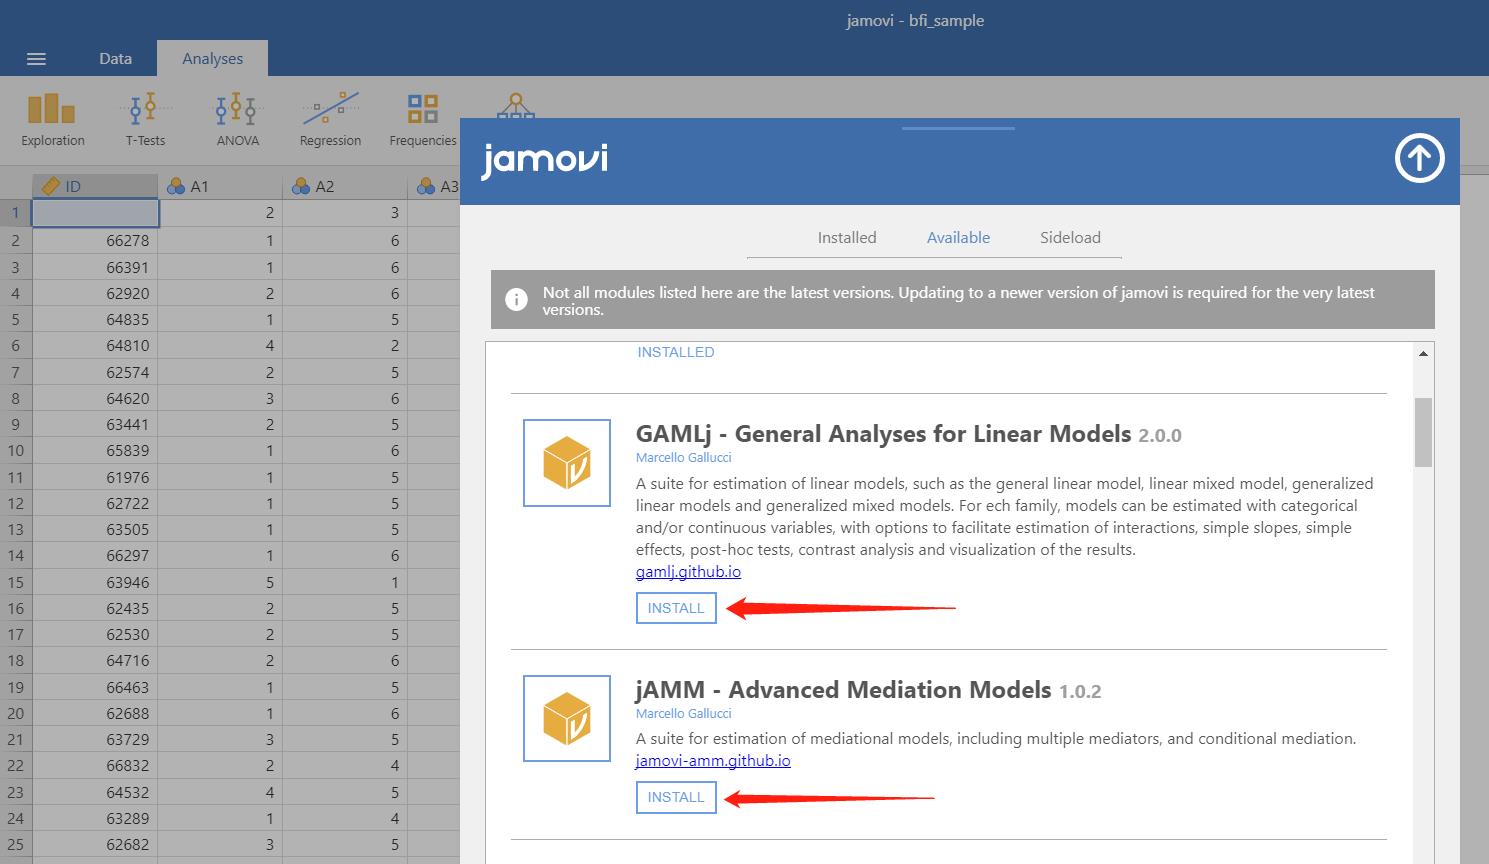Open the Regression analyses menu

tap(330, 119)
